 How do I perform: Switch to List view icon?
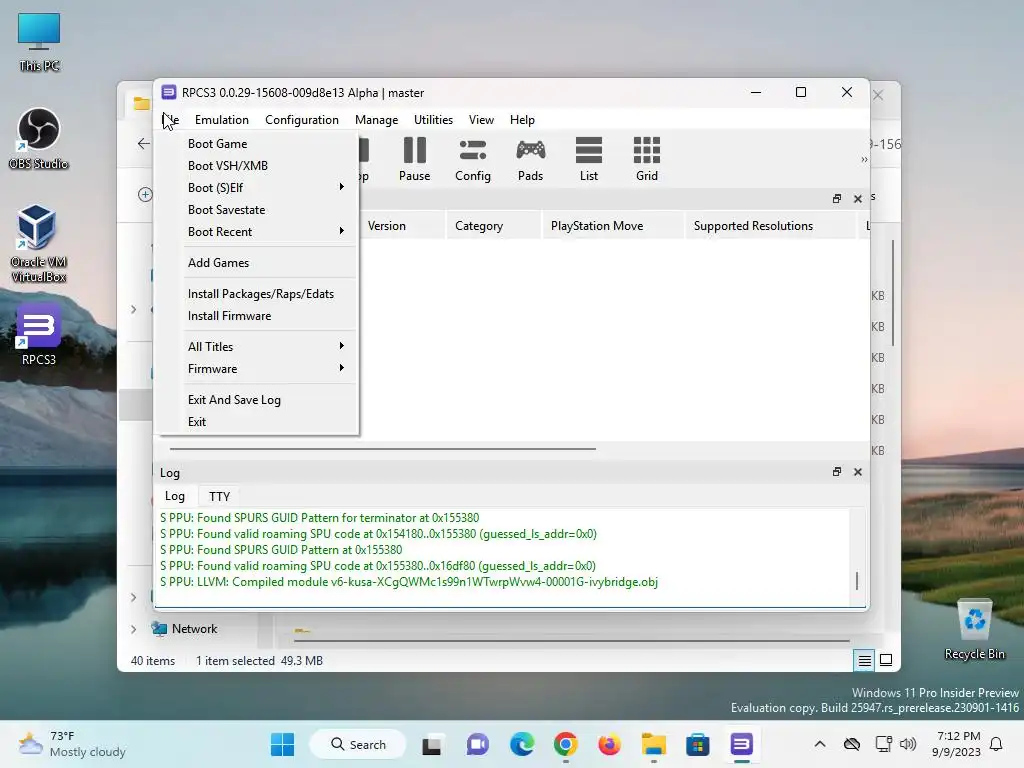(x=588, y=159)
